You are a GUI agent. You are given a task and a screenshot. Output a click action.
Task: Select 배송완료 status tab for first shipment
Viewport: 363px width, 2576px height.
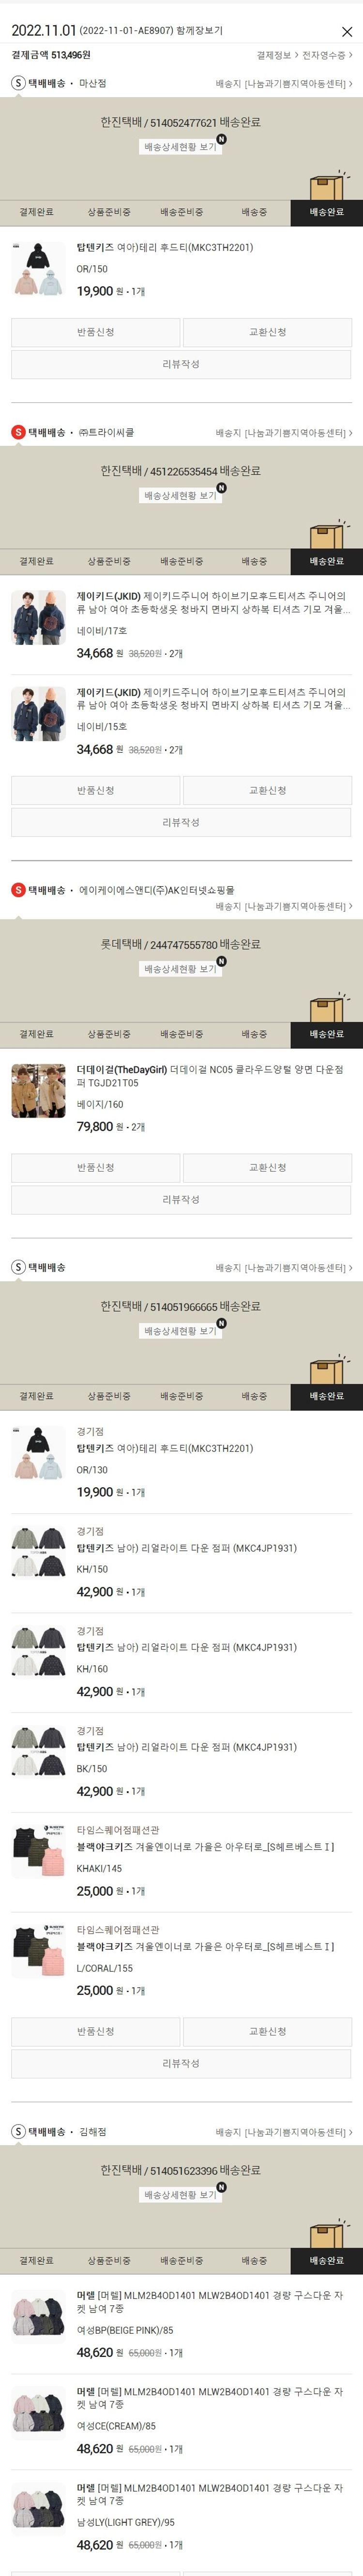click(327, 212)
